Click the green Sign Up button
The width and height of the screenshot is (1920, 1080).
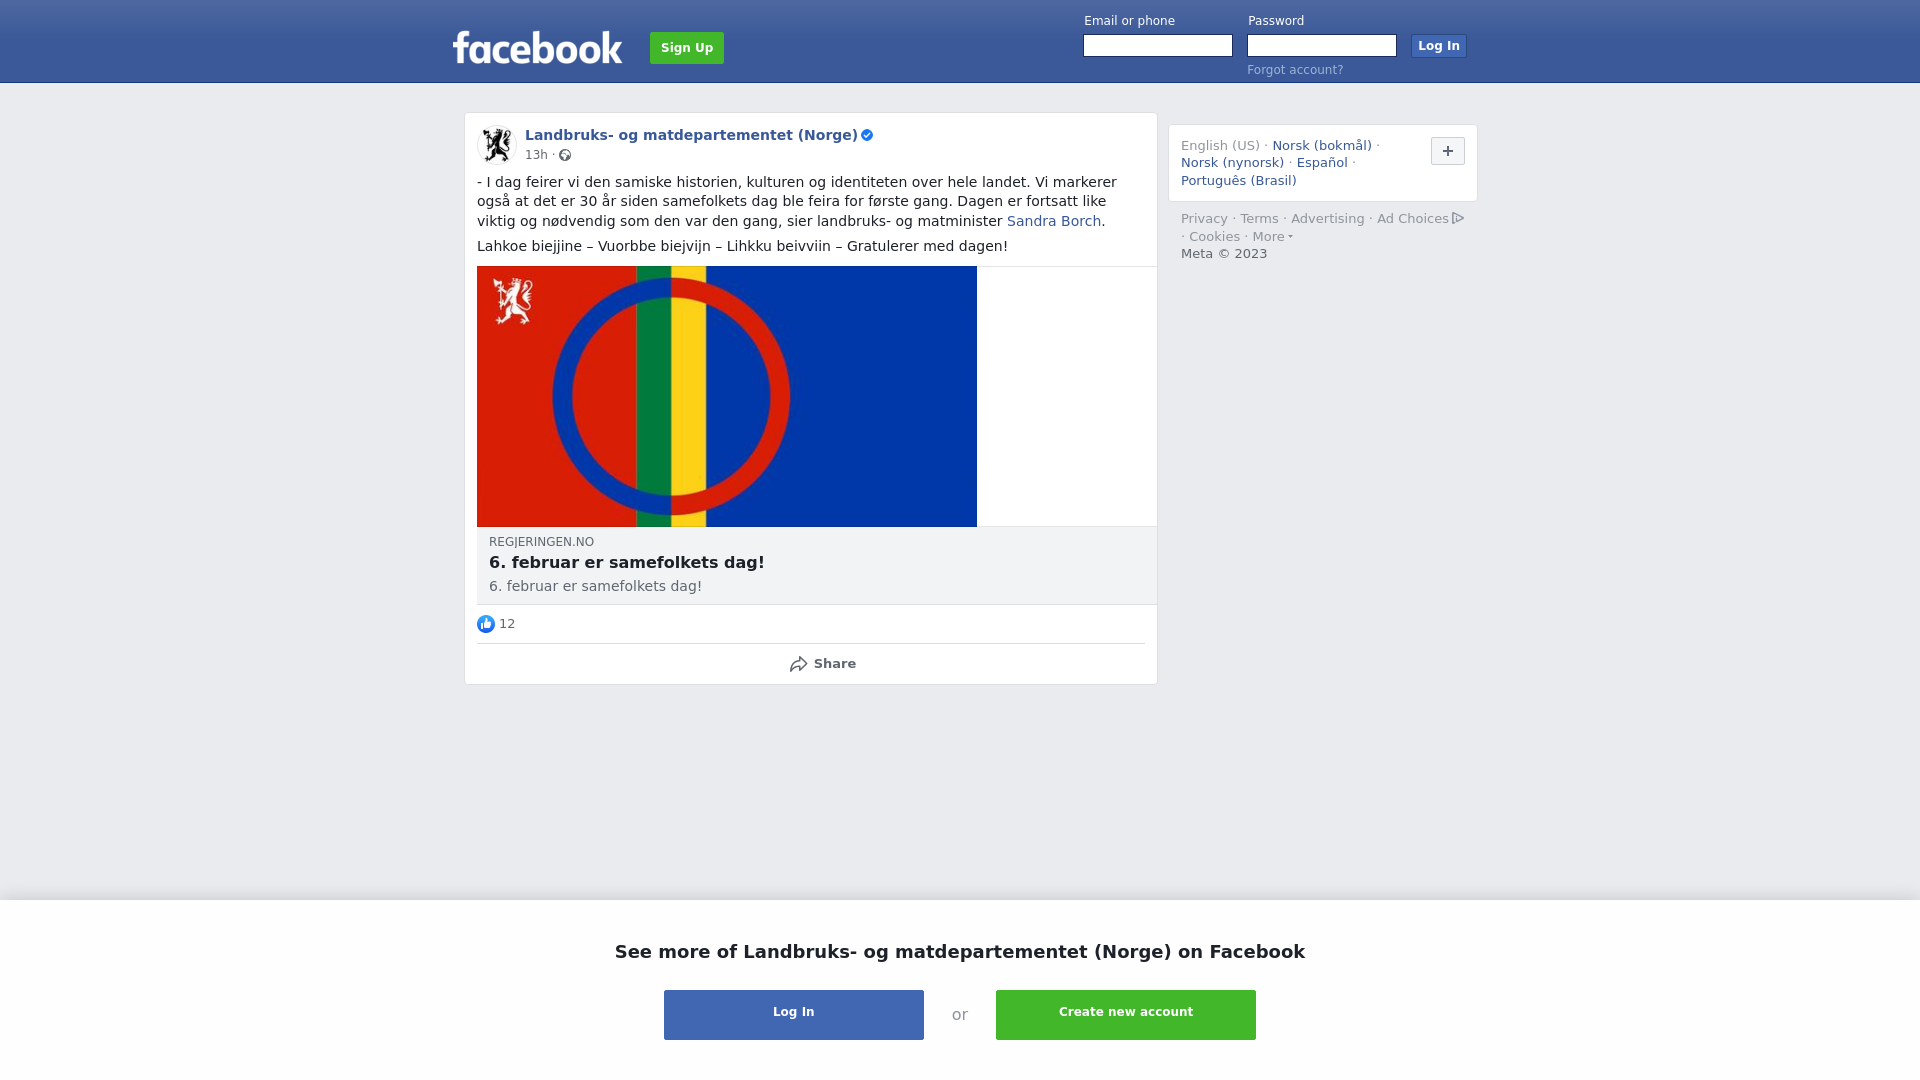687,48
